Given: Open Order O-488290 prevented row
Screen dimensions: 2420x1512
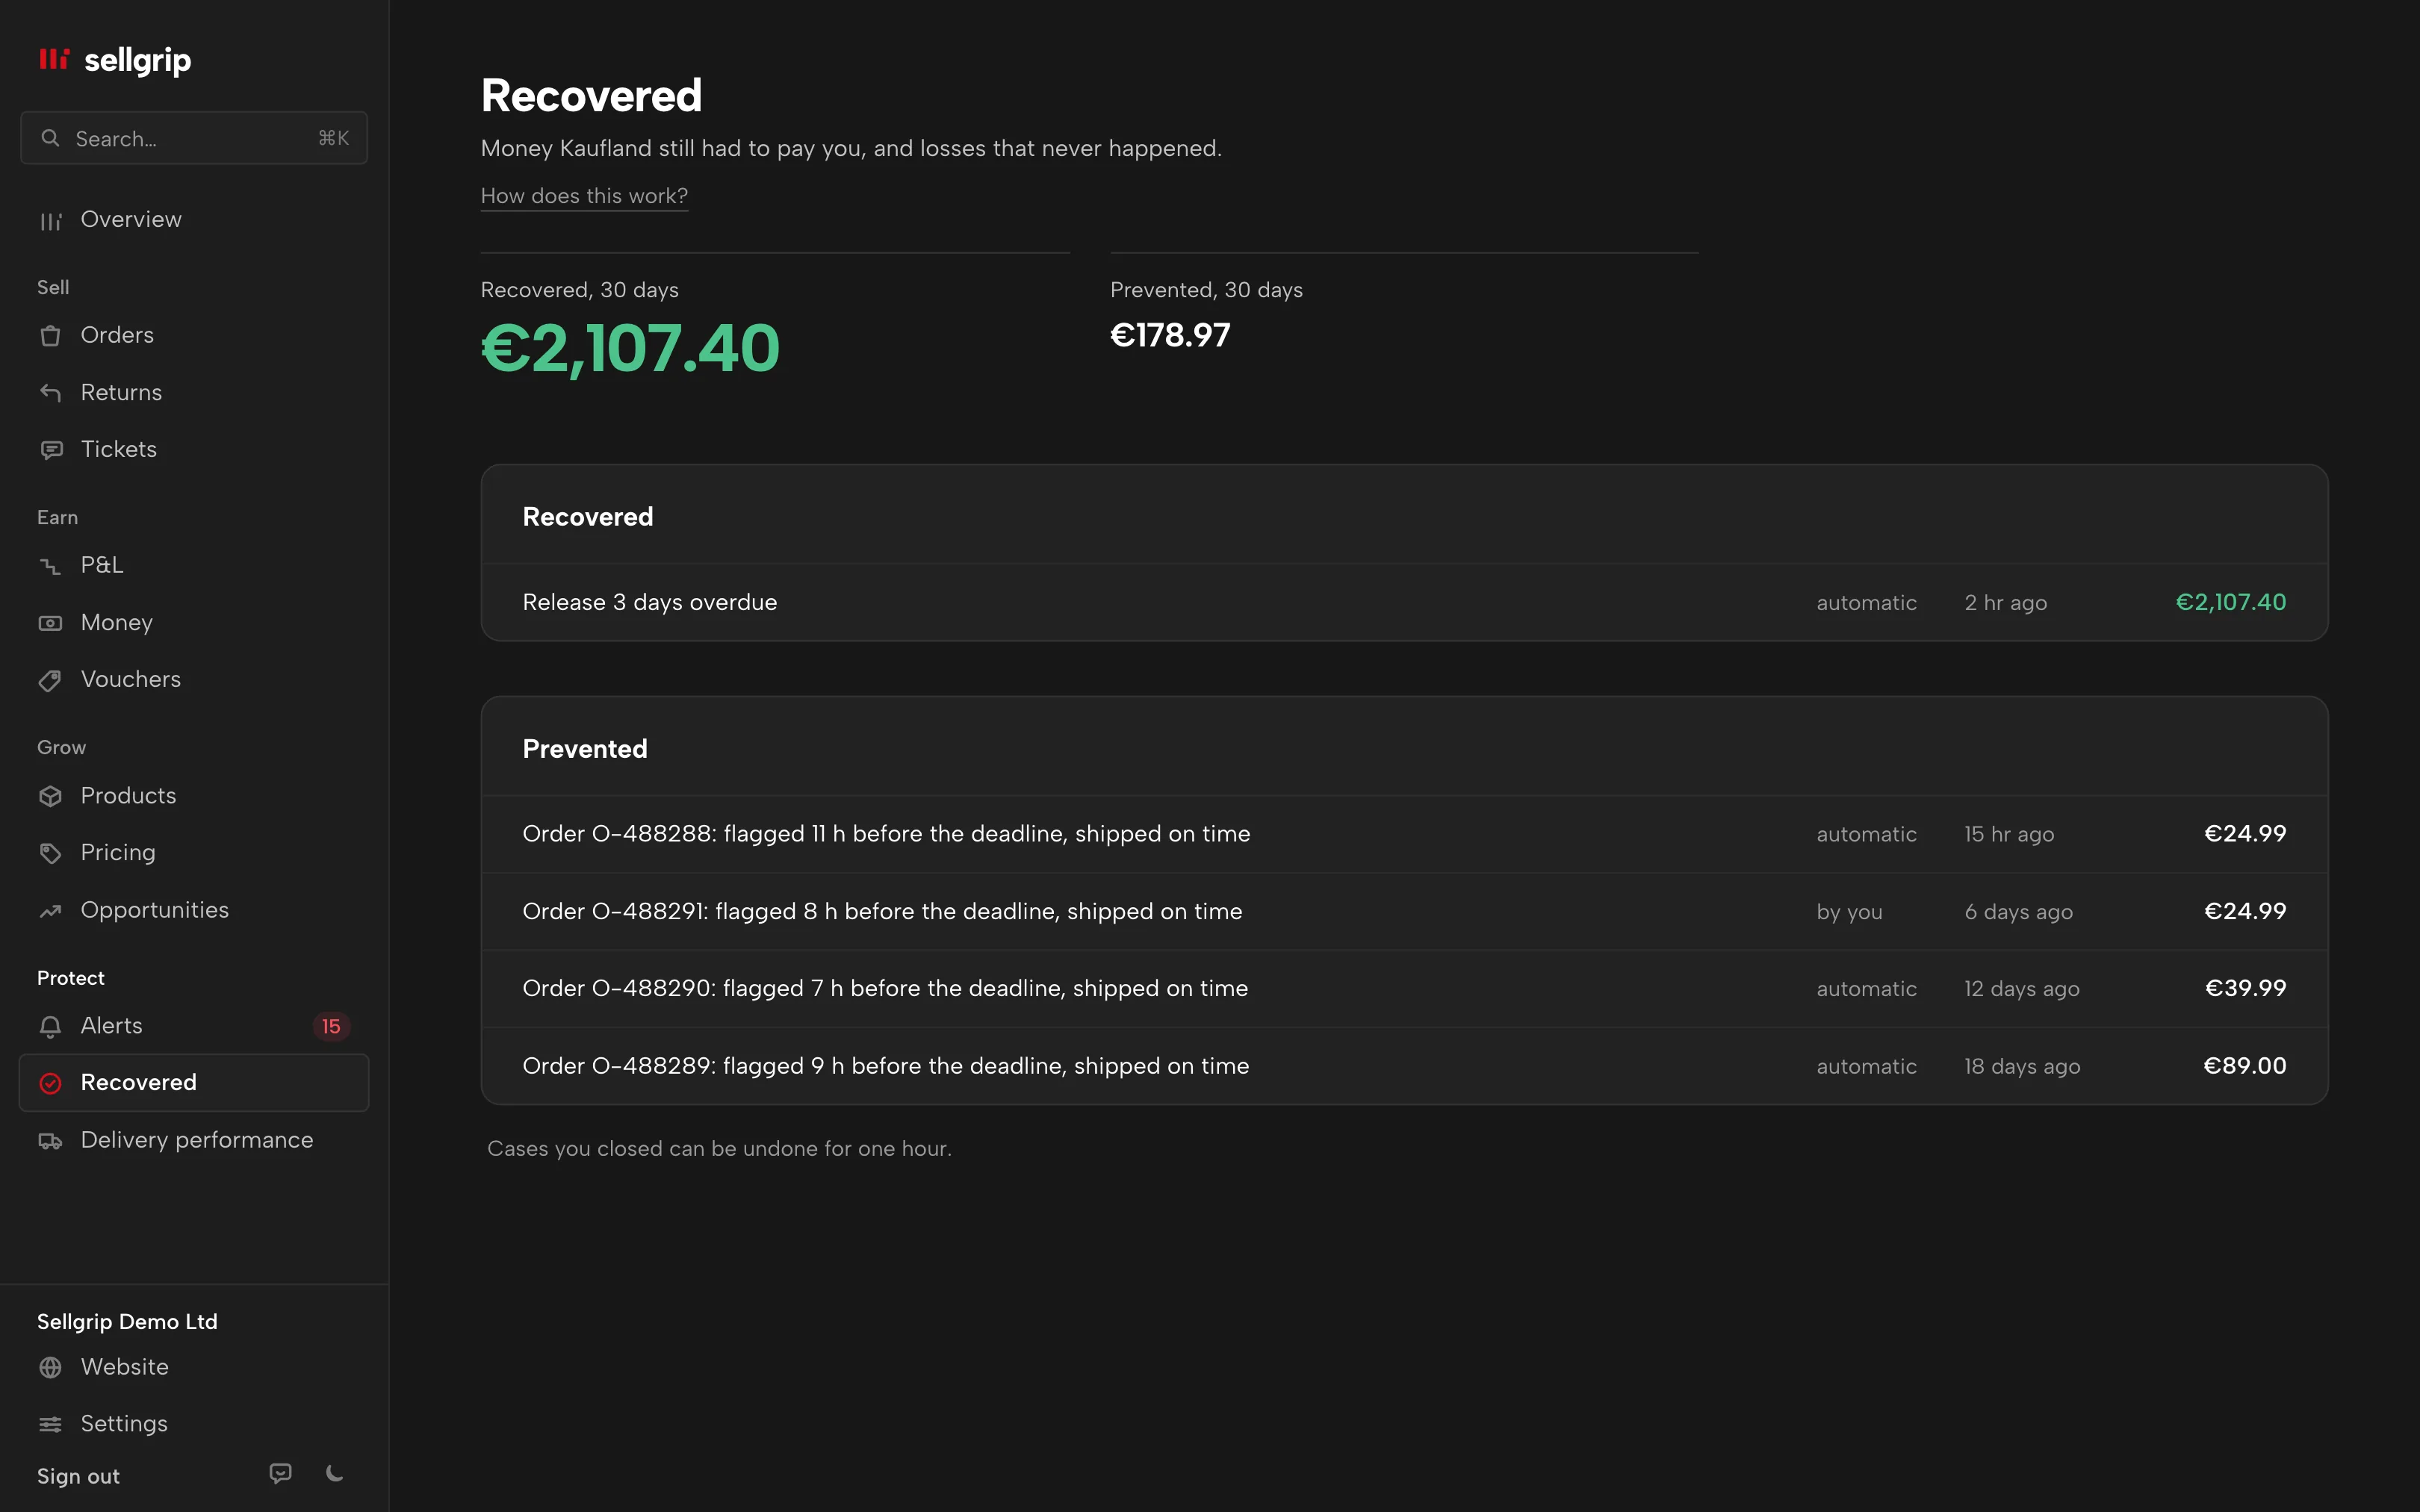Looking at the screenshot, I should point(1404,989).
